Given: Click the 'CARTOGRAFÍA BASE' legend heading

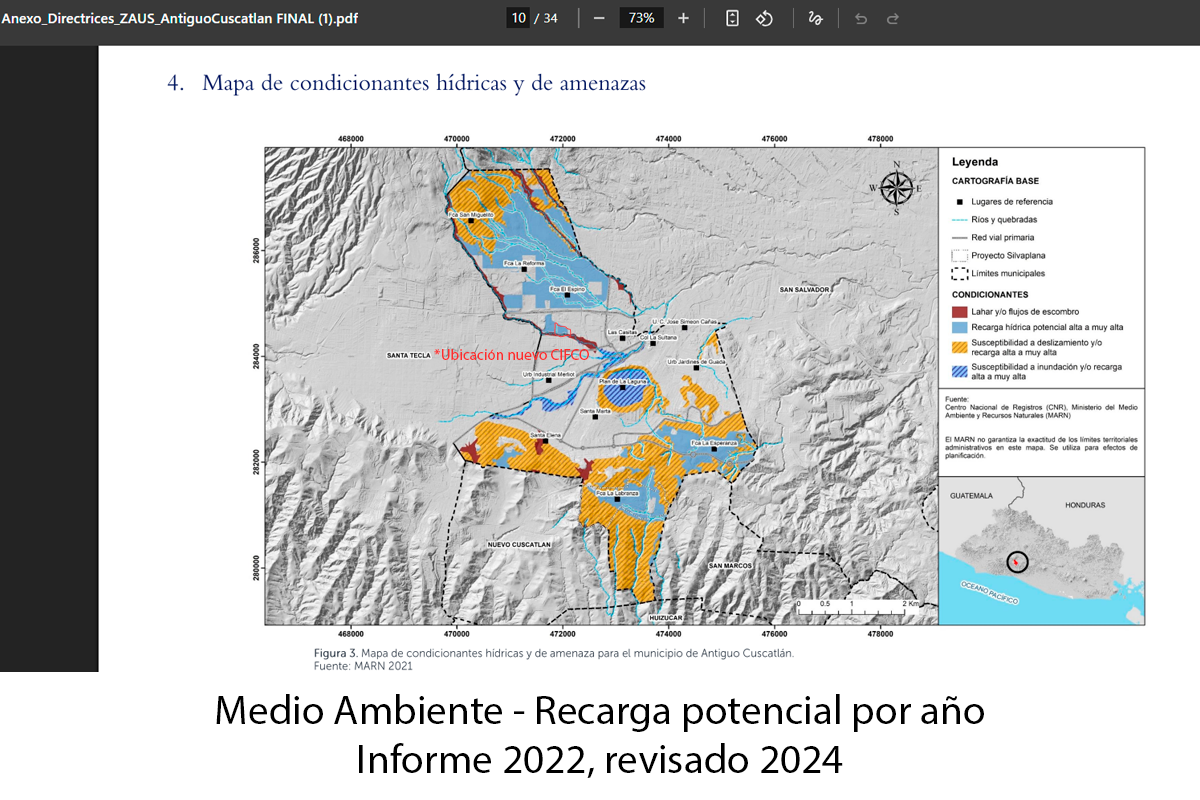Looking at the screenshot, I should coord(995,182).
